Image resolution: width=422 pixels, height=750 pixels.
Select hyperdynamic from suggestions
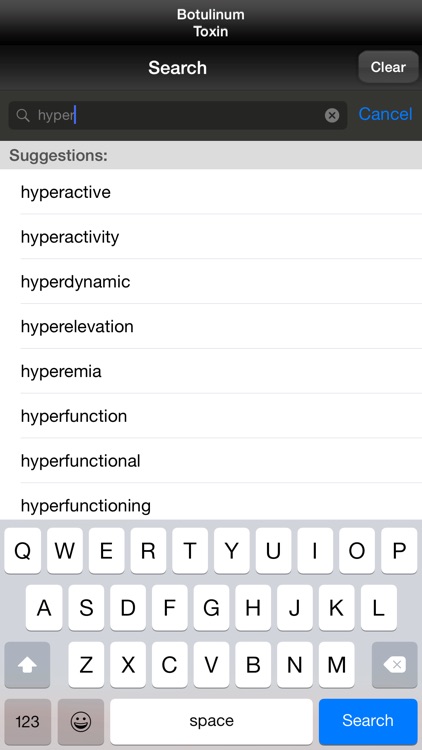tap(211, 281)
